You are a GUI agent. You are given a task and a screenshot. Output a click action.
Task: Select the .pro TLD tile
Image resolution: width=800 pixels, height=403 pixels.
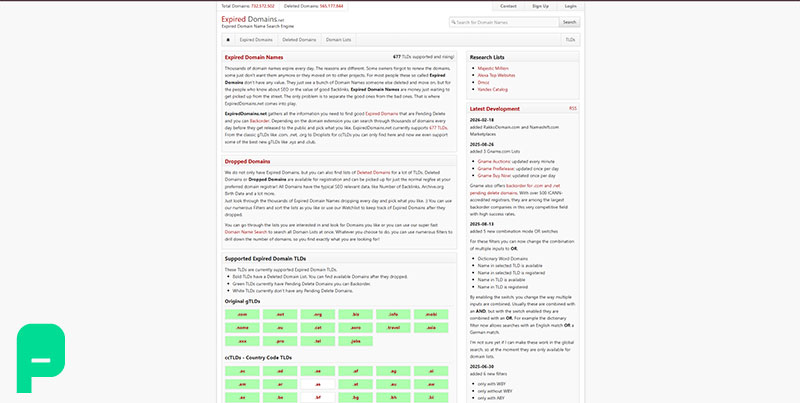click(280, 341)
